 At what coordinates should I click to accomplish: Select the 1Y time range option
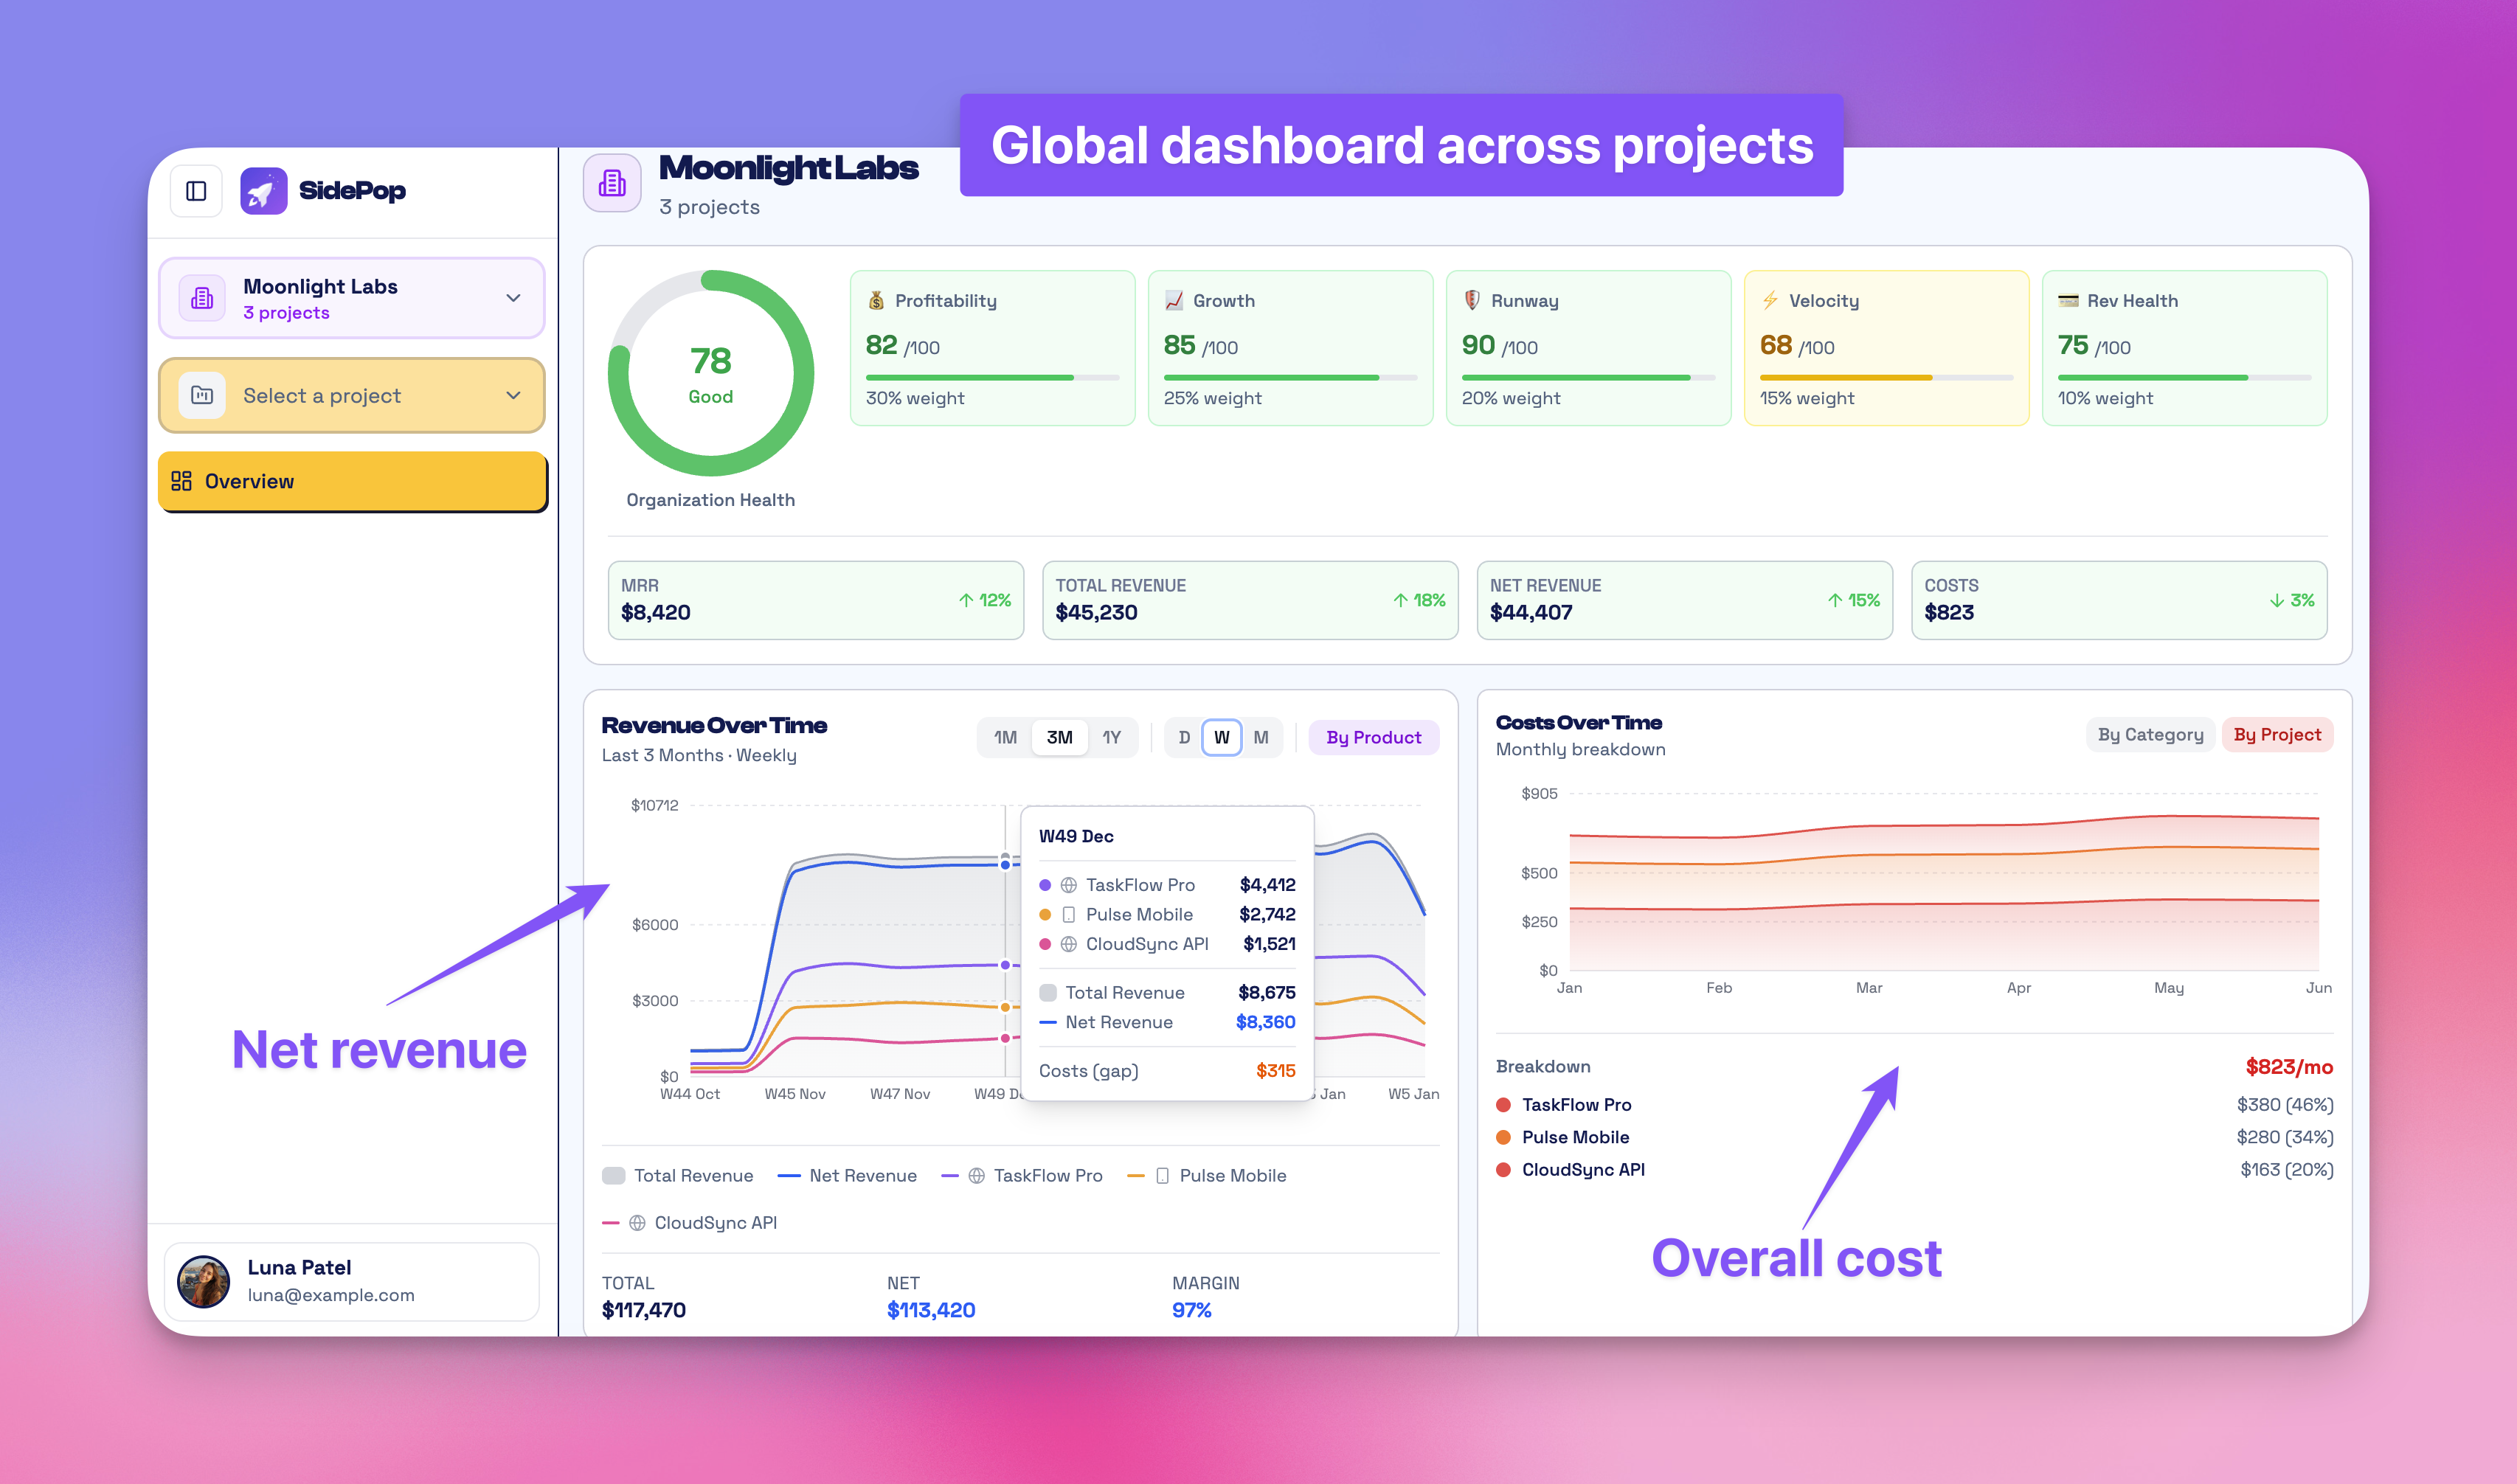click(1112, 737)
